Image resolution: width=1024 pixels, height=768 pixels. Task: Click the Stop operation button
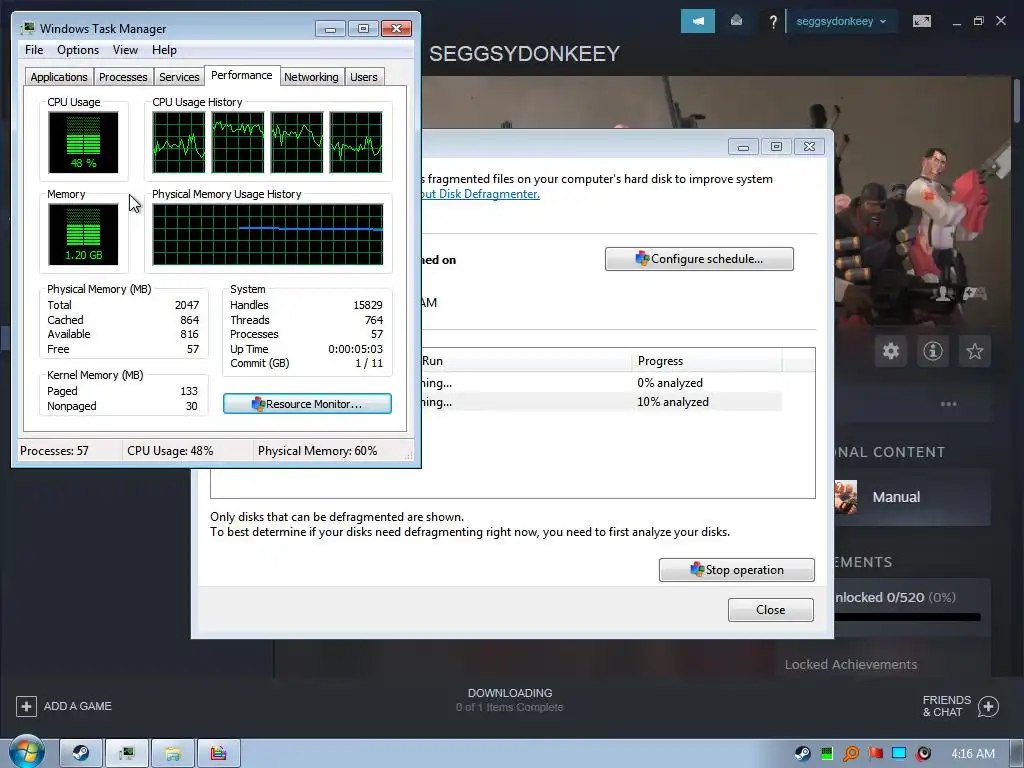[x=737, y=569]
